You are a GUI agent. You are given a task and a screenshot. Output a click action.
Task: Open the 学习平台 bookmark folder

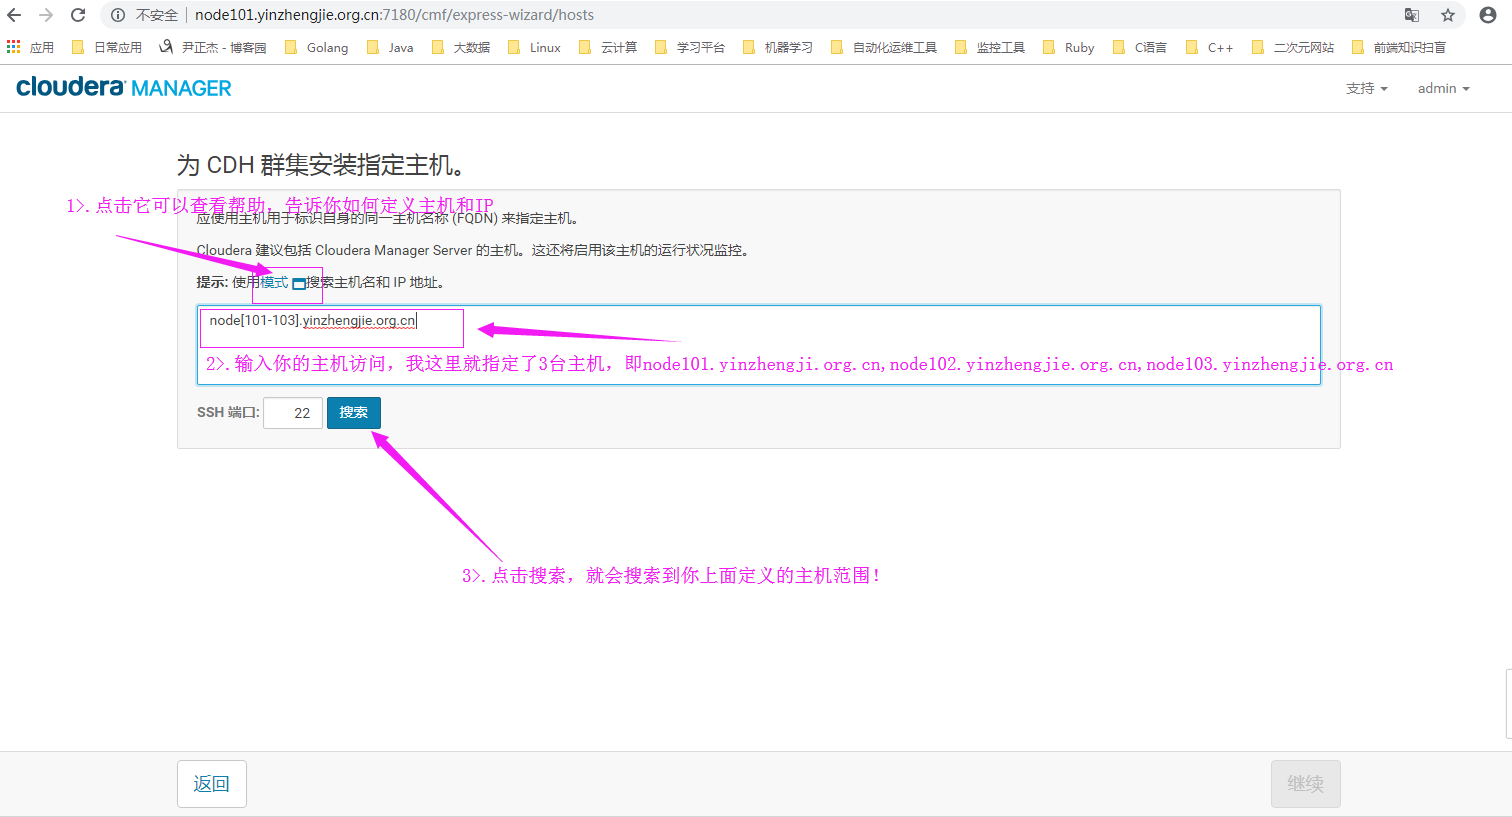690,47
